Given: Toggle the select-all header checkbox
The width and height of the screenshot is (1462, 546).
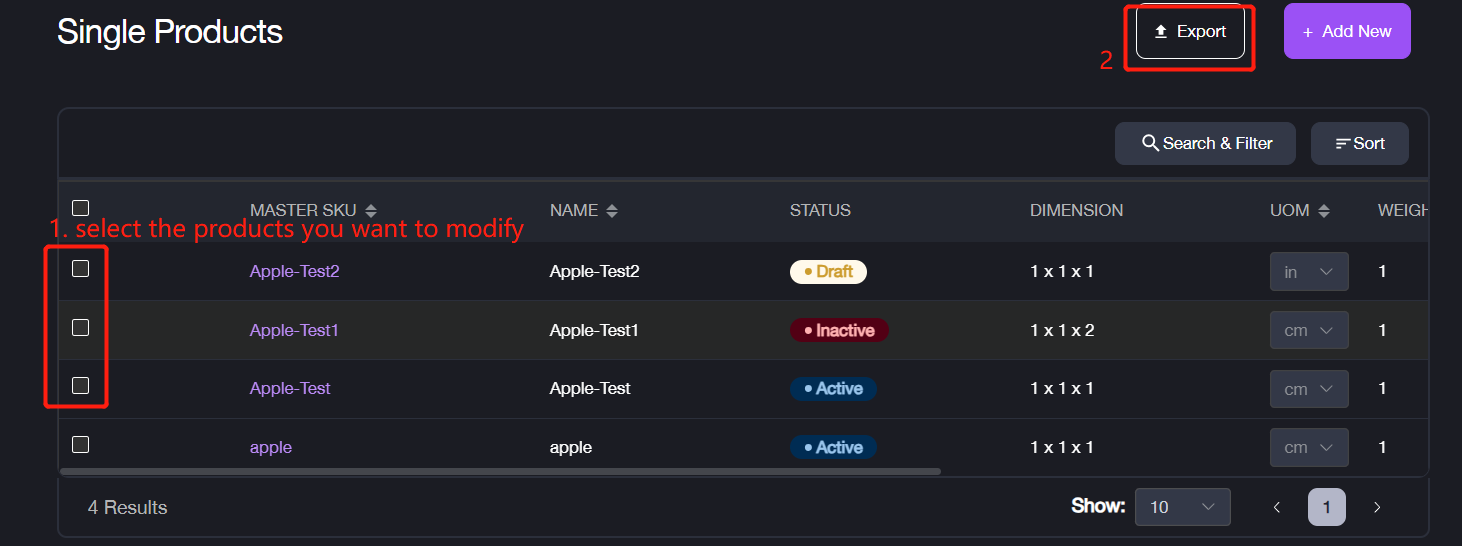Looking at the screenshot, I should pyautogui.click(x=81, y=208).
